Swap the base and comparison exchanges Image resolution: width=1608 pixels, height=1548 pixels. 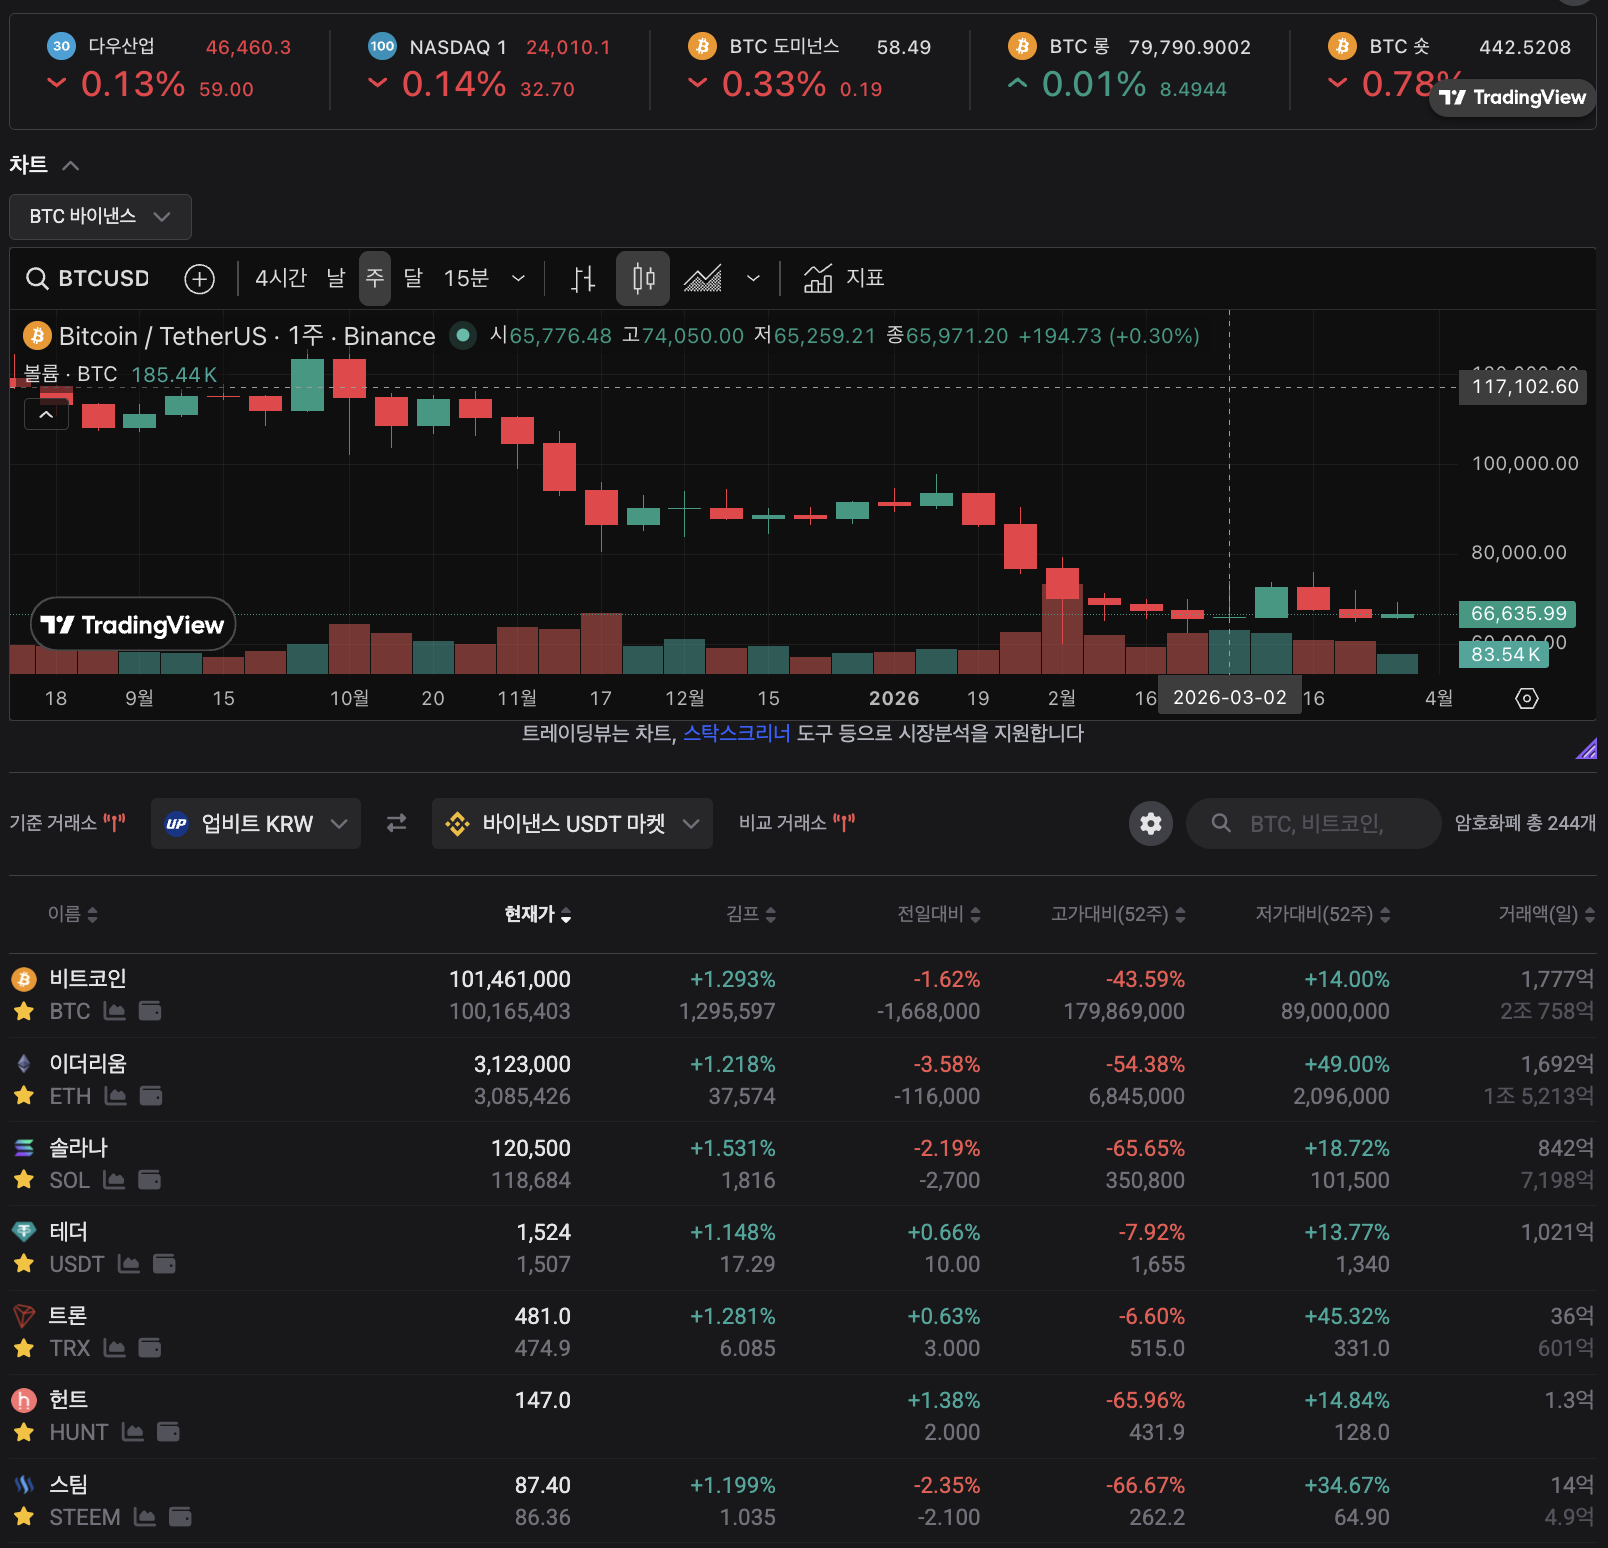(x=397, y=823)
